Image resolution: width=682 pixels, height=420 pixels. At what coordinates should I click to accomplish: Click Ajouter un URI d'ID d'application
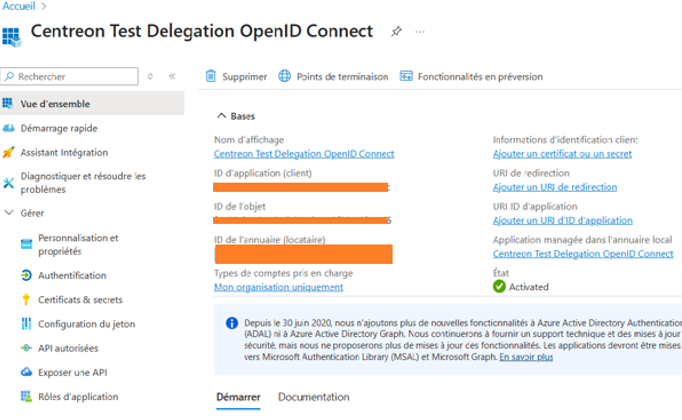click(x=563, y=220)
